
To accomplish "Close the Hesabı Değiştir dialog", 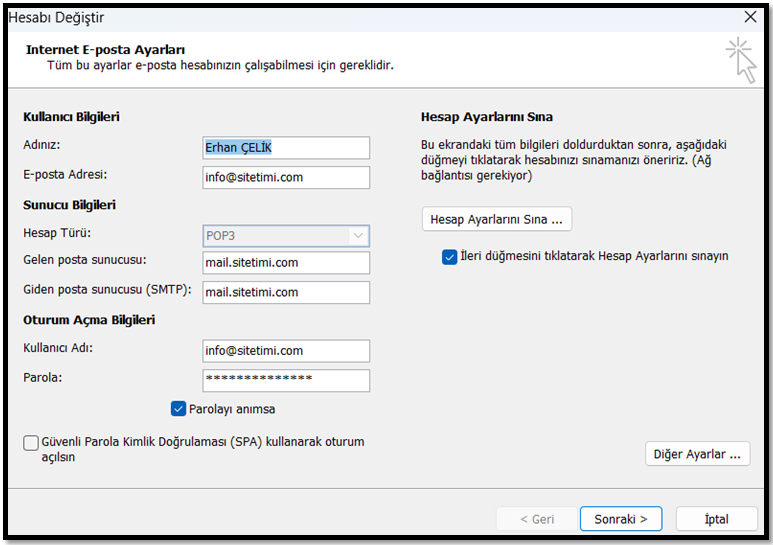I will pyautogui.click(x=750, y=17).
